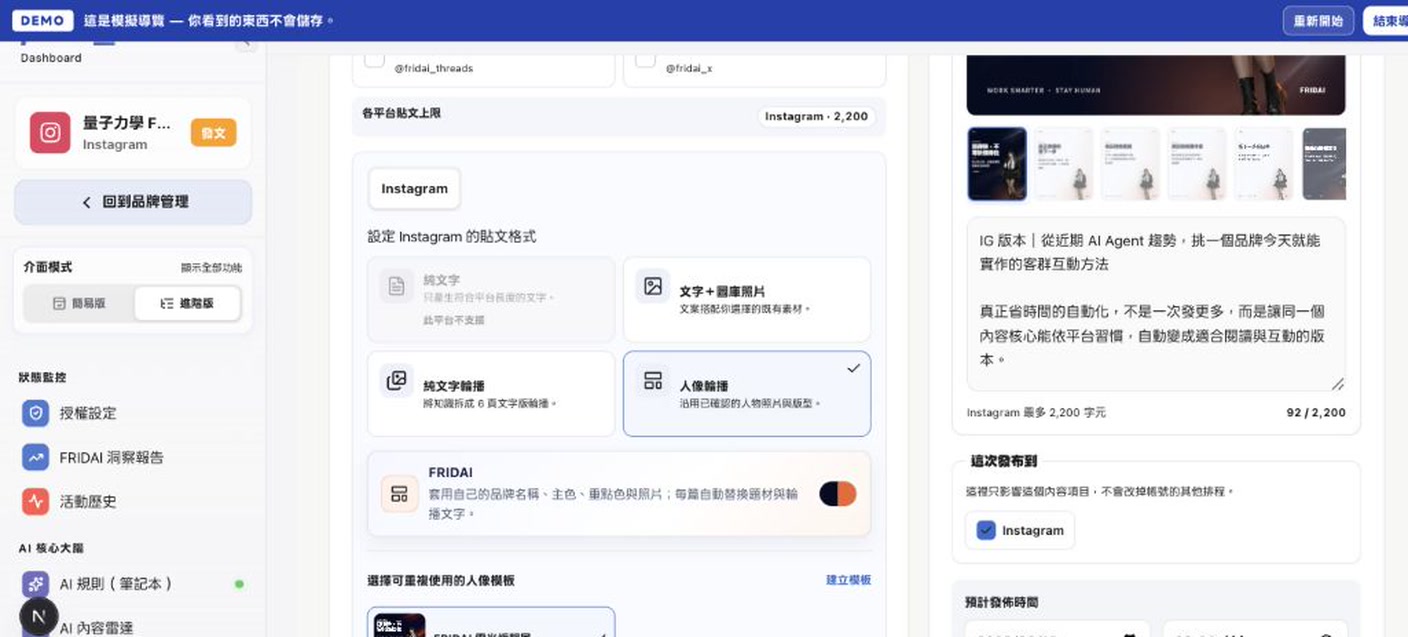Screen dimensions: 1408x637
Task: Click the Instagram · 2,200 limit chip
Action: tap(816, 116)
